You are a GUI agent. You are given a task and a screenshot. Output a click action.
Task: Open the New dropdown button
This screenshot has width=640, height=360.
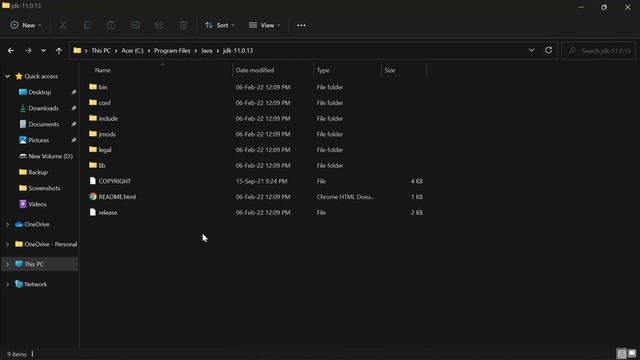pyautogui.click(x=26, y=25)
